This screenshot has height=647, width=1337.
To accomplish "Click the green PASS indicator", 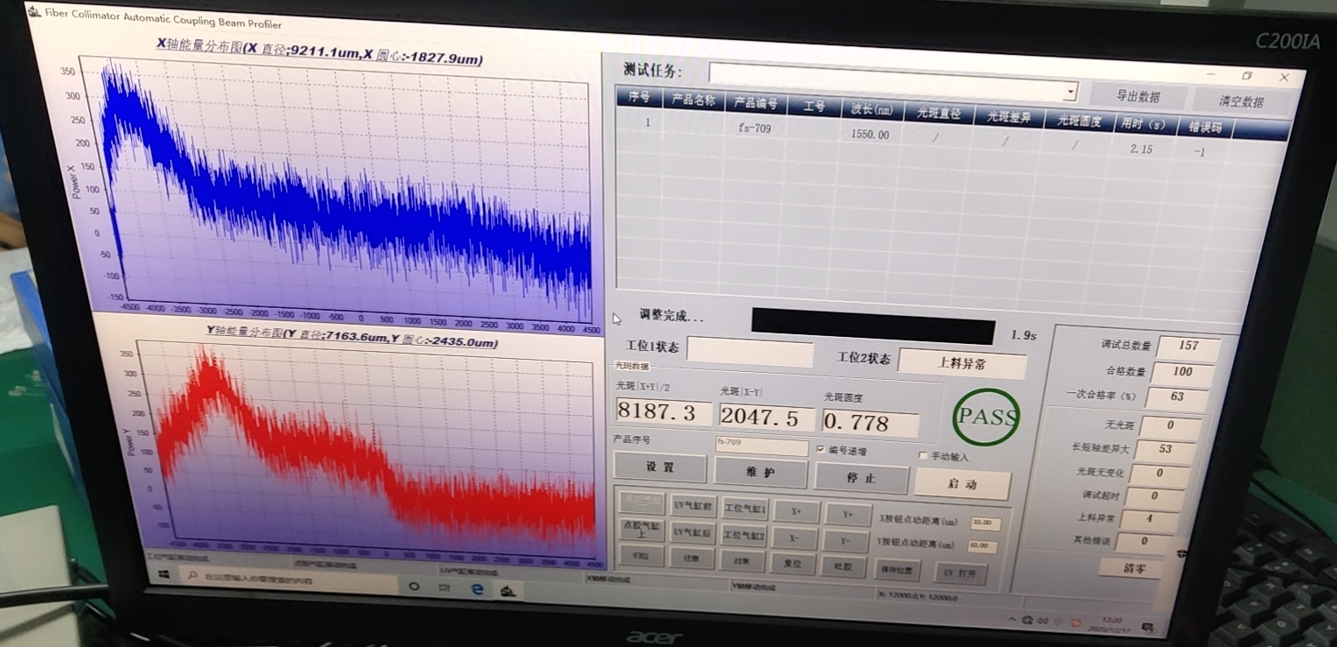I will click(987, 417).
